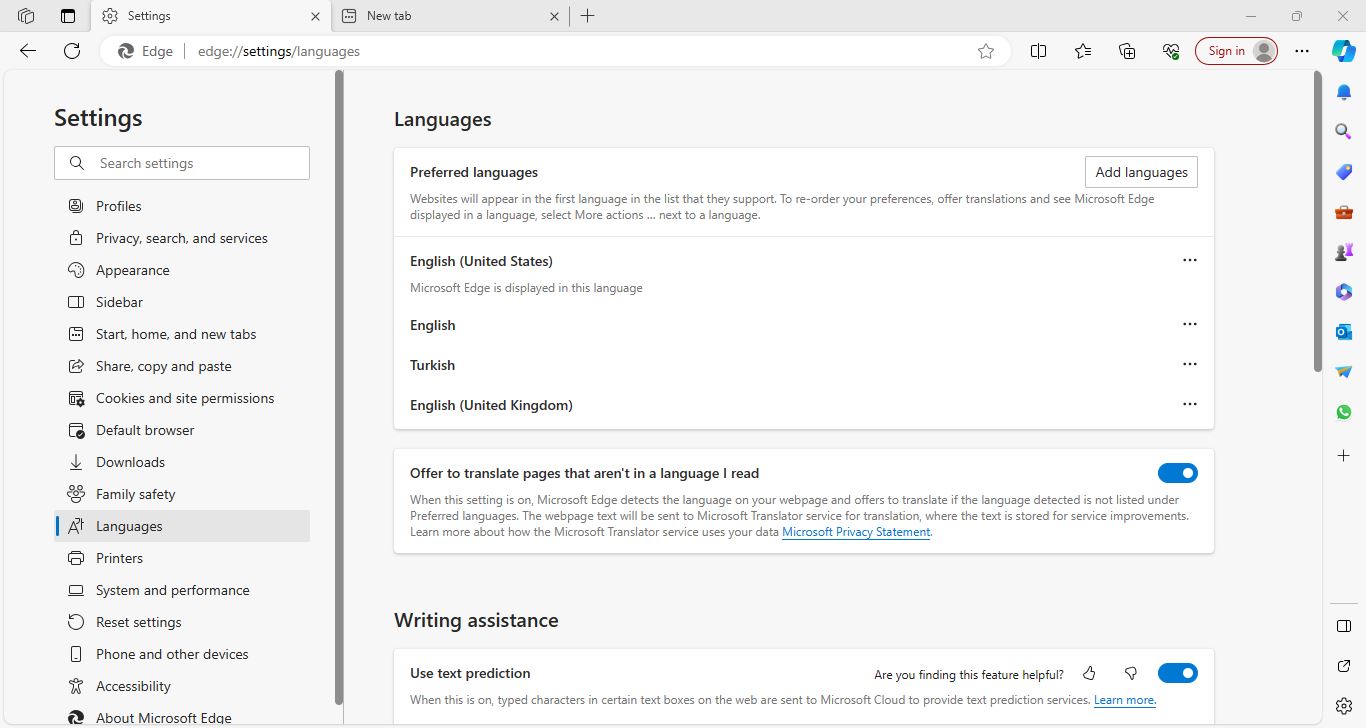
Task: Open Appearance settings
Action: 182,270
